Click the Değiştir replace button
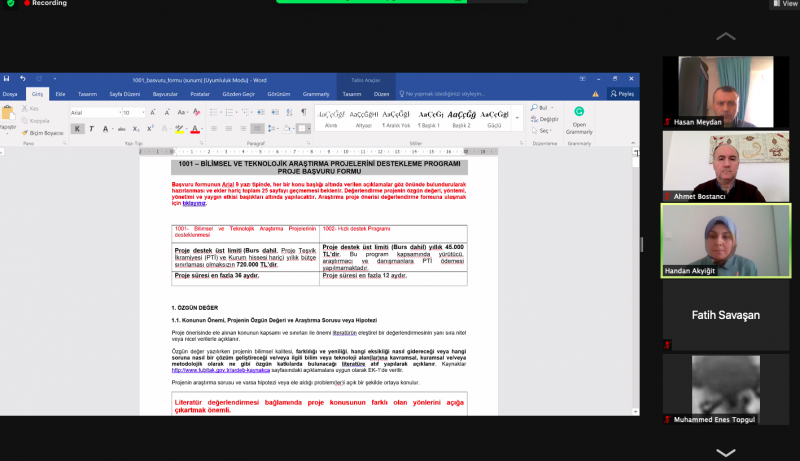Image resolution: width=800 pixels, height=461 pixels. (548, 118)
